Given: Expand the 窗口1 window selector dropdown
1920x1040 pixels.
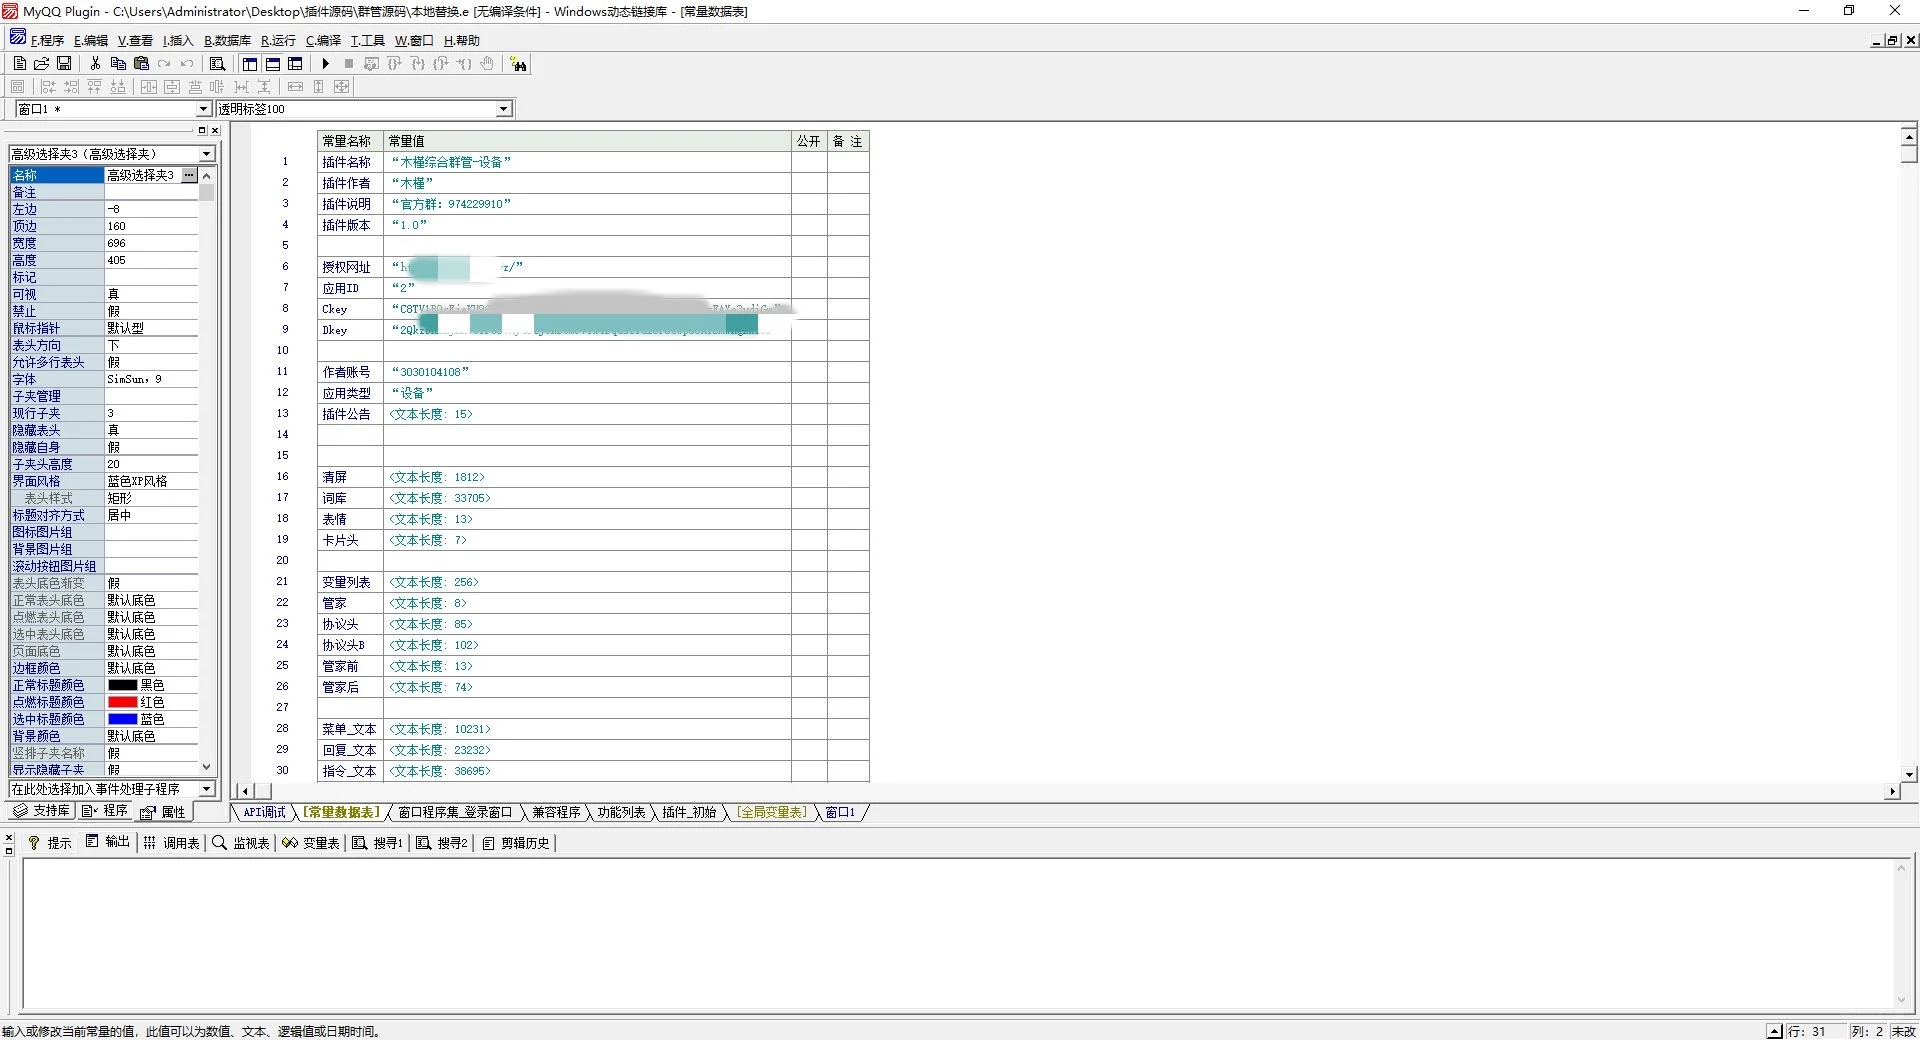Looking at the screenshot, I should click(x=203, y=109).
